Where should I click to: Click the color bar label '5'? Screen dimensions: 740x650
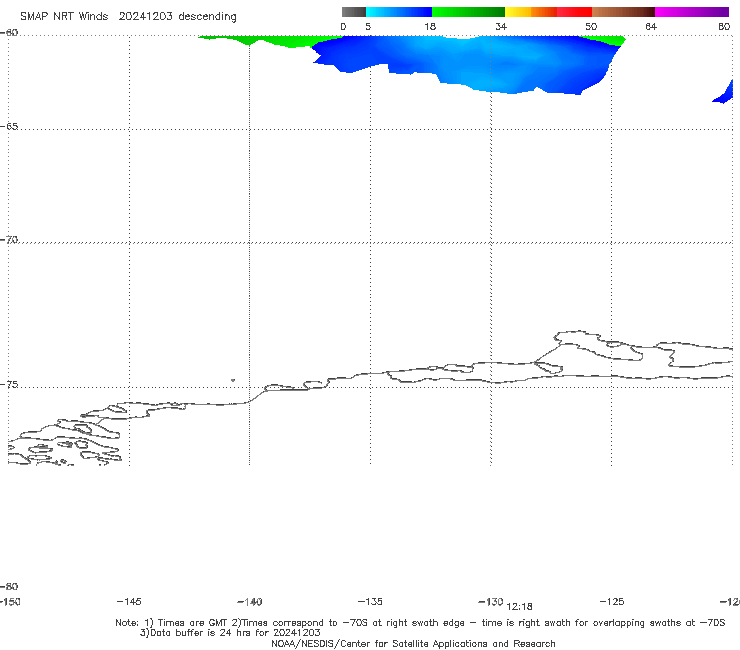[x=368, y=26]
